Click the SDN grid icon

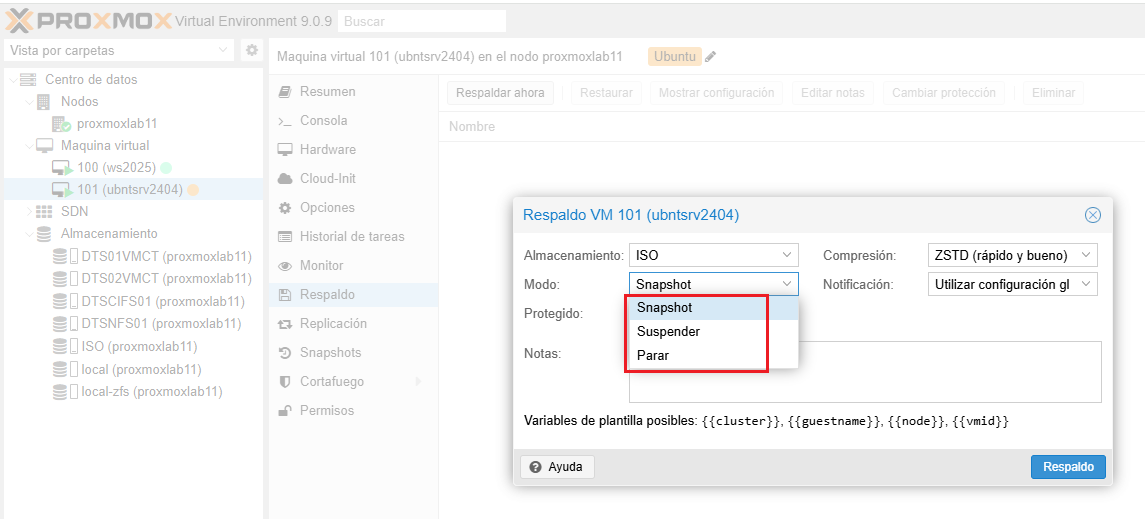click(44, 212)
